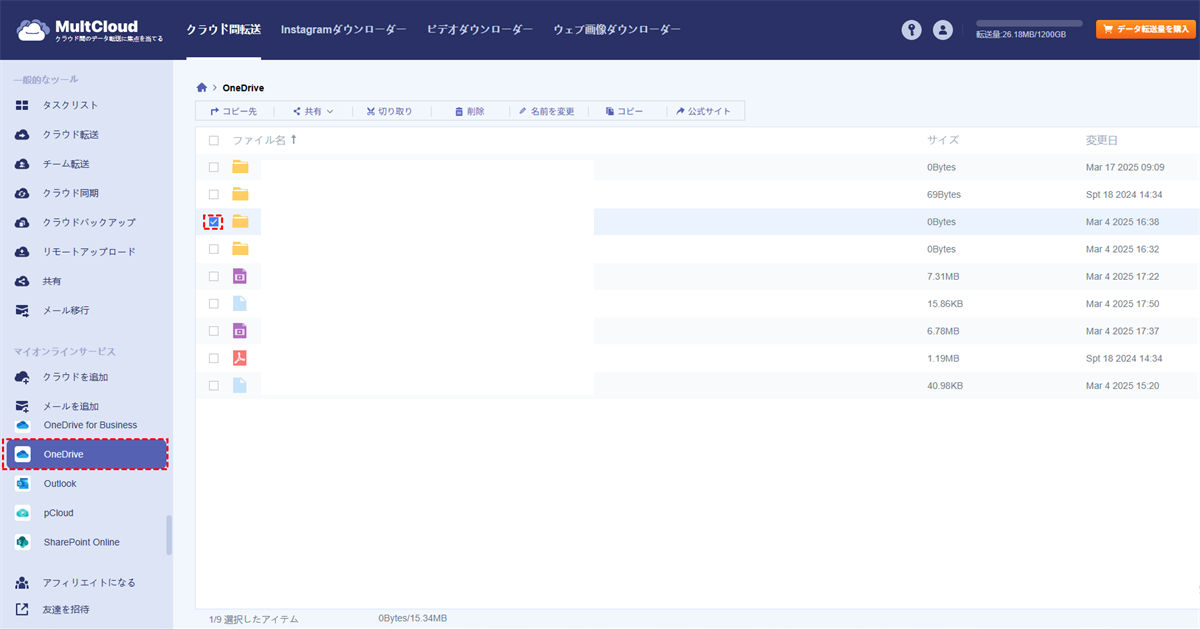
Task: Open the user account profile icon
Action: 942,30
